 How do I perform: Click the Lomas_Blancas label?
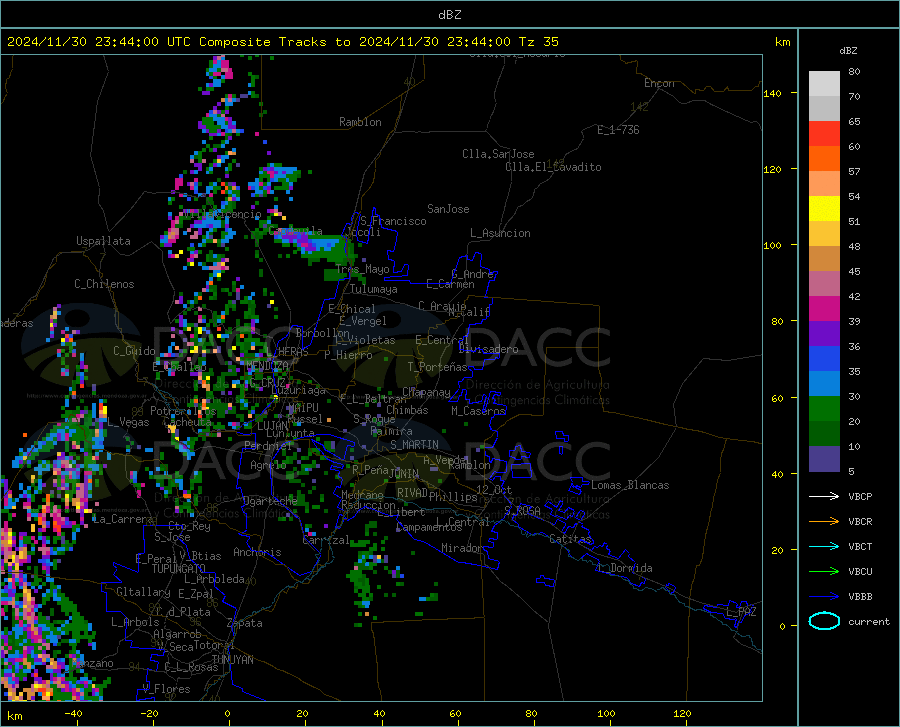pos(630,485)
